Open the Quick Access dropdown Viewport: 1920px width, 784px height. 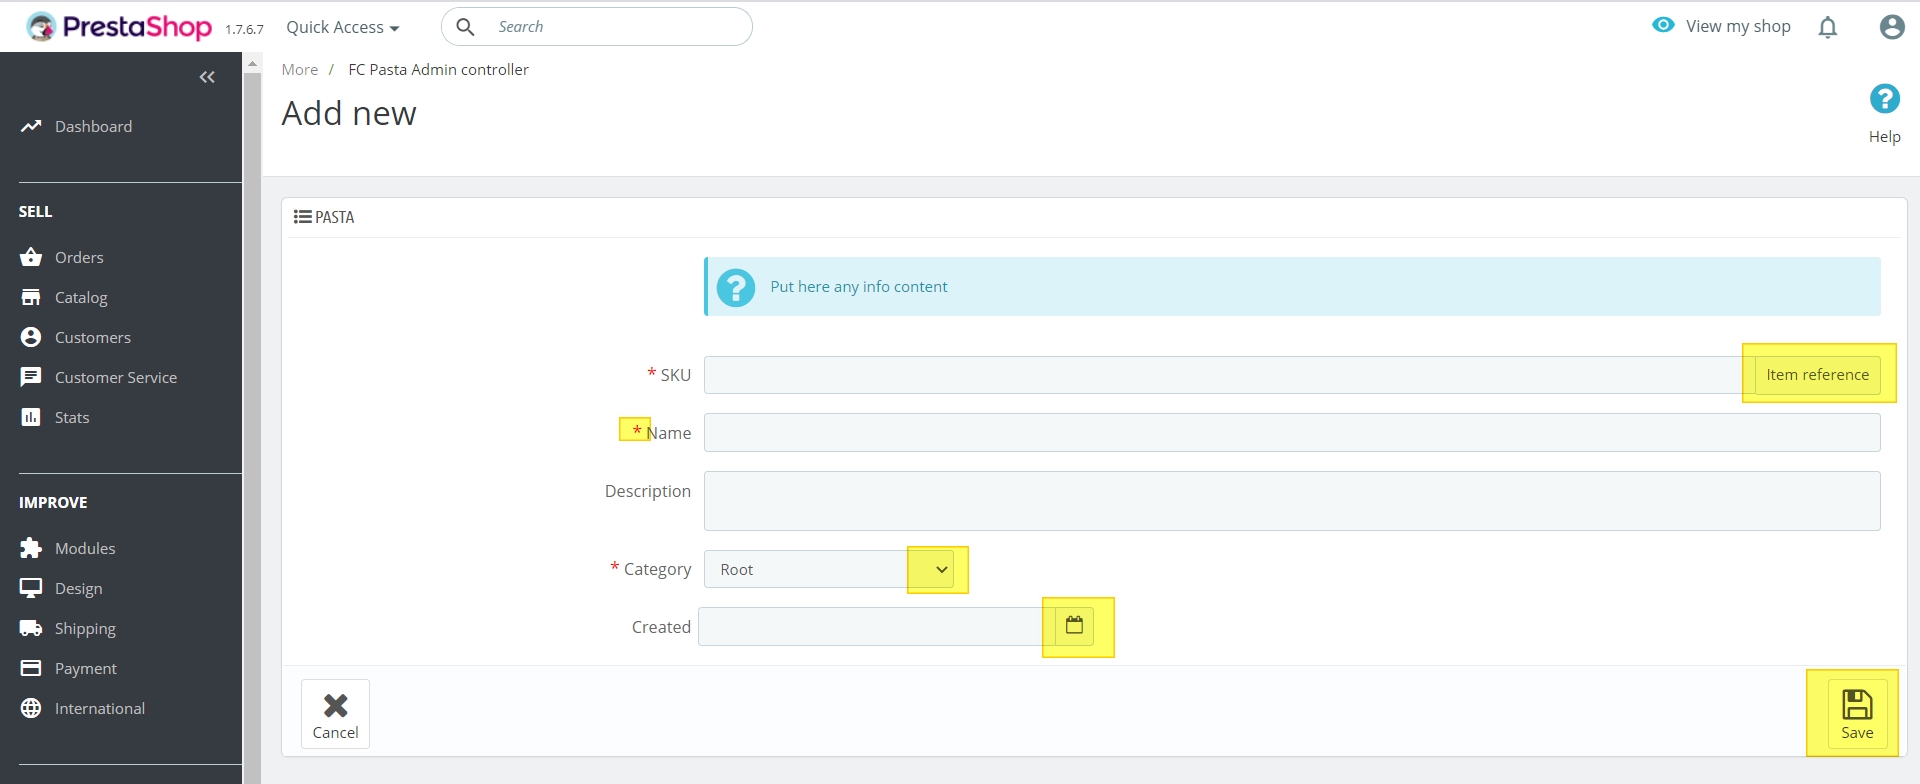click(342, 27)
